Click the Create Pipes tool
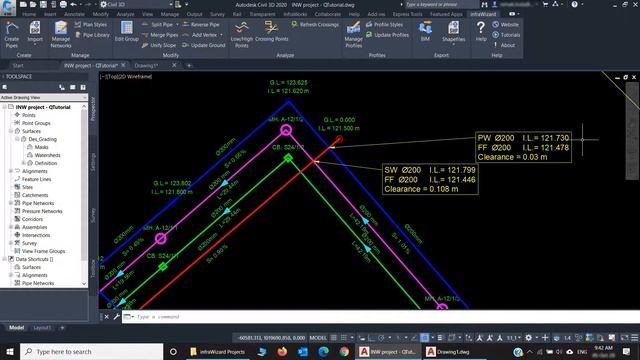The width and height of the screenshot is (640, 360). pyautogui.click(x=12, y=35)
